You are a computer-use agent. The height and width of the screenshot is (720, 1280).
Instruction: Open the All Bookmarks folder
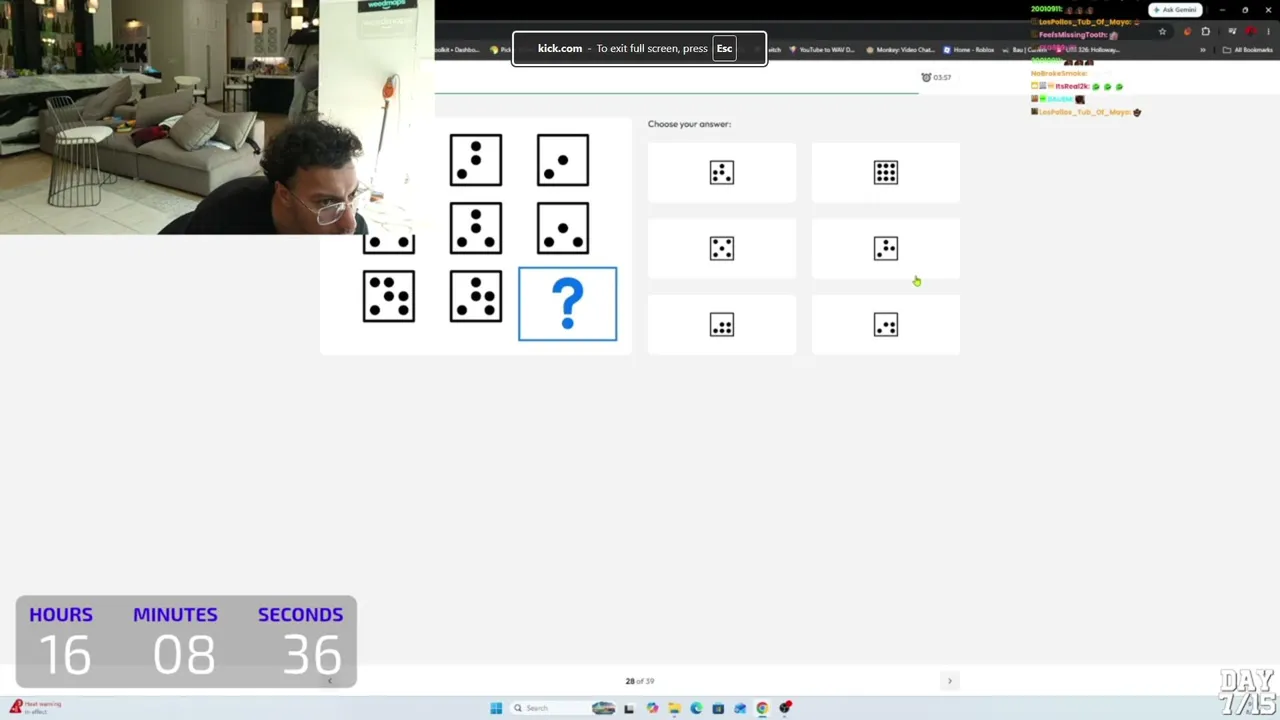click(x=1247, y=50)
